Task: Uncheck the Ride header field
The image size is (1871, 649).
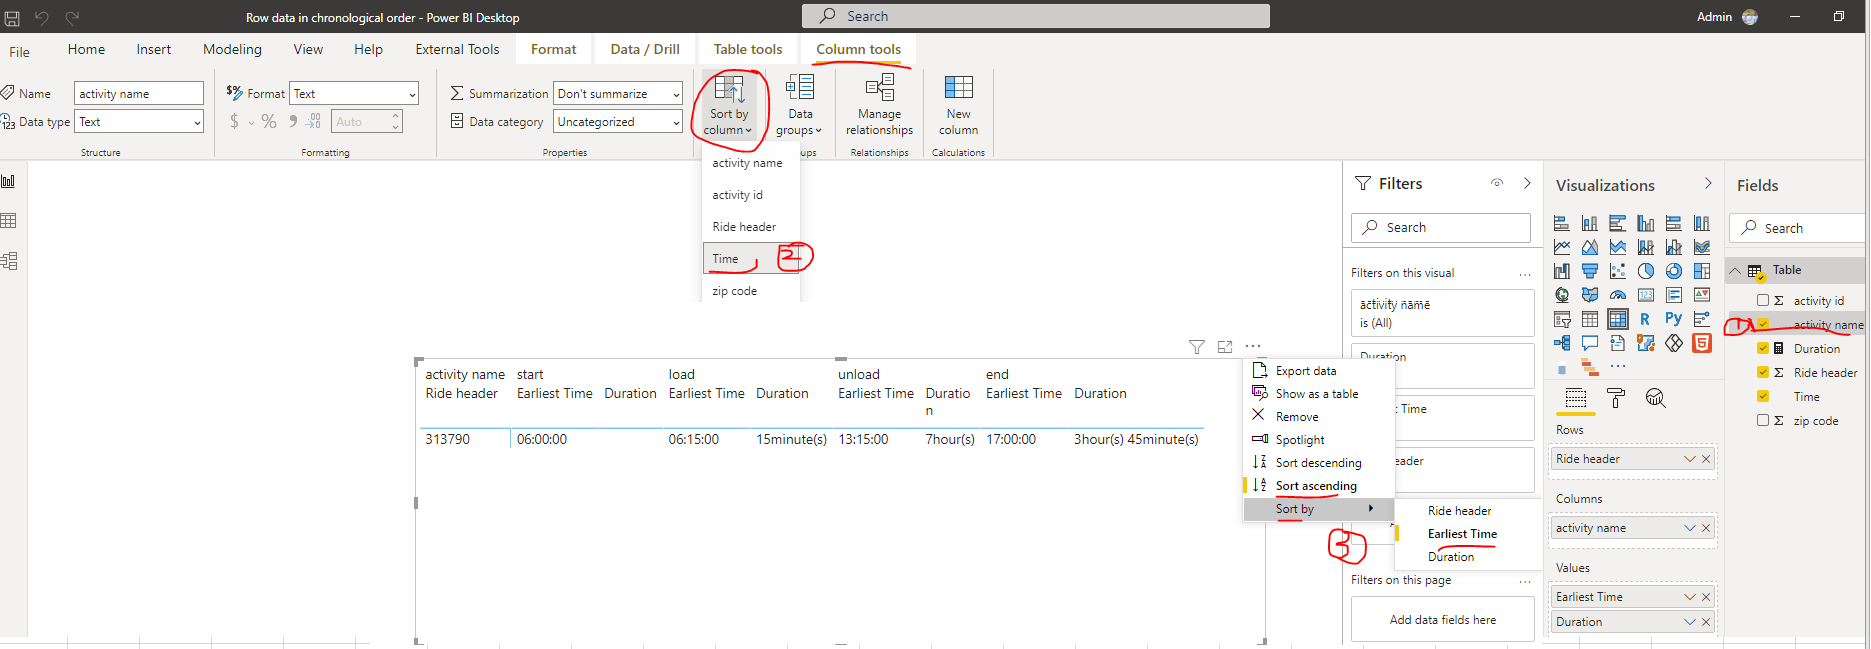Action: [x=1763, y=372]
